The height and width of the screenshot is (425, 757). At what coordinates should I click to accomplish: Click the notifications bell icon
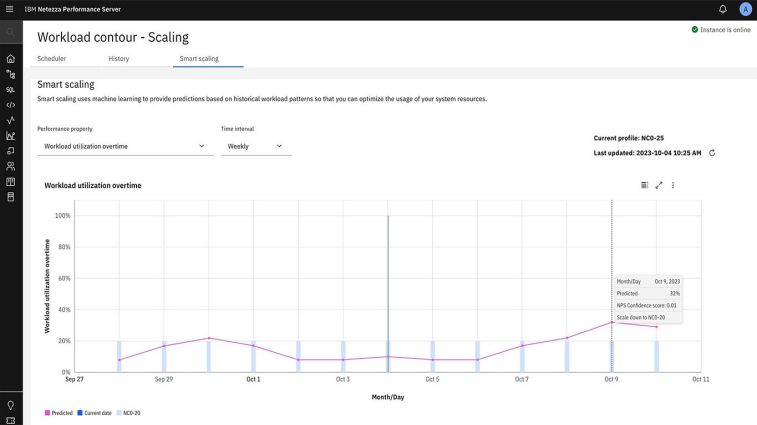click(x=722, y=9)
